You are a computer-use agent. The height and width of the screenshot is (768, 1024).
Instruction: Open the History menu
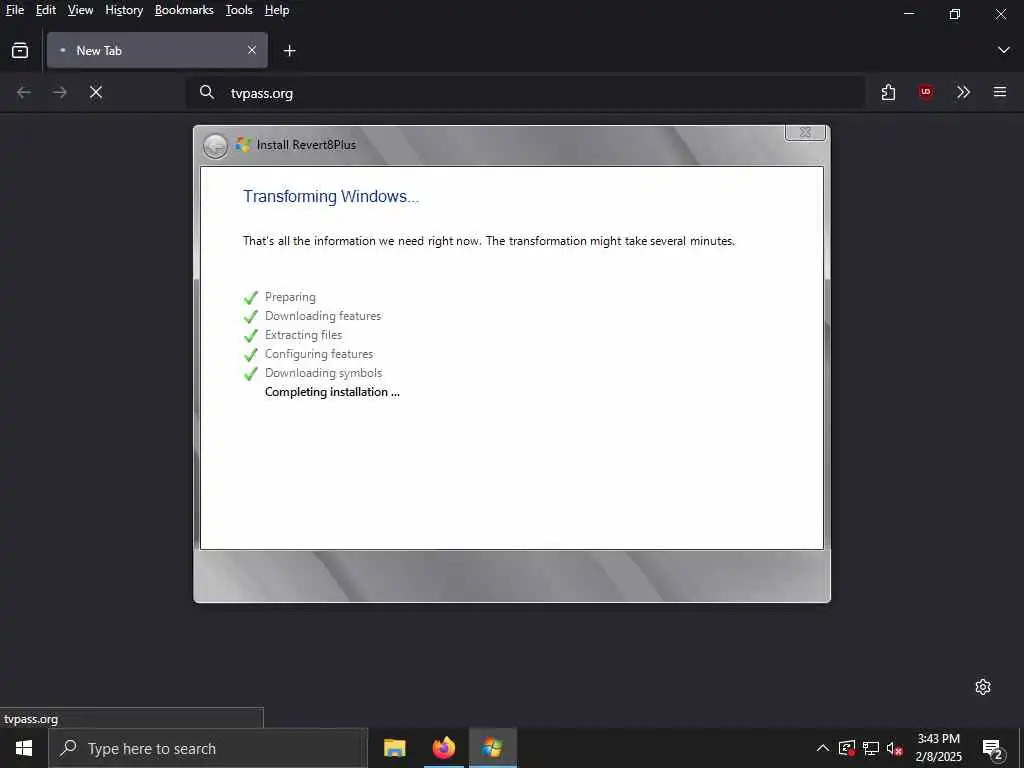click(124, 10)
